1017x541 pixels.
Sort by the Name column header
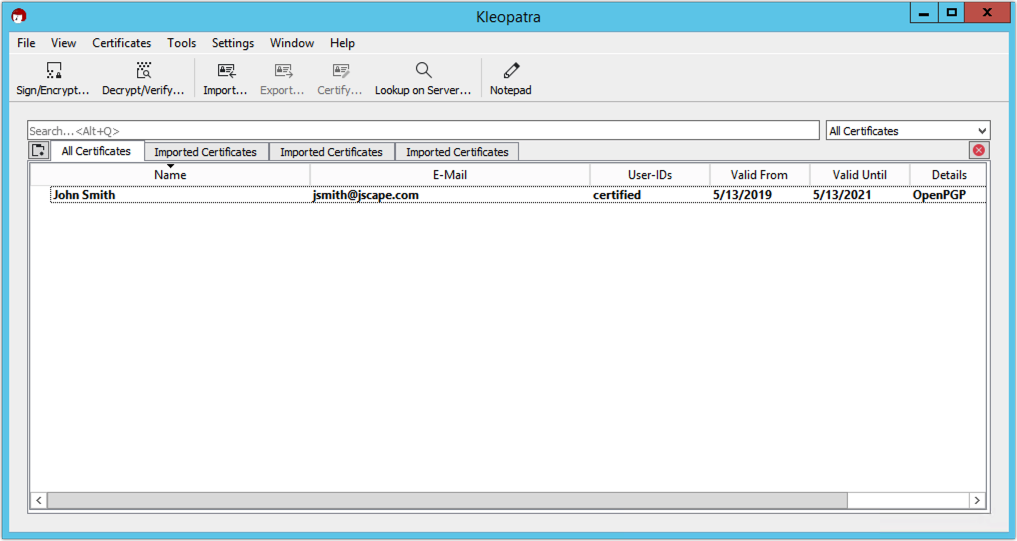coord(170,175)
